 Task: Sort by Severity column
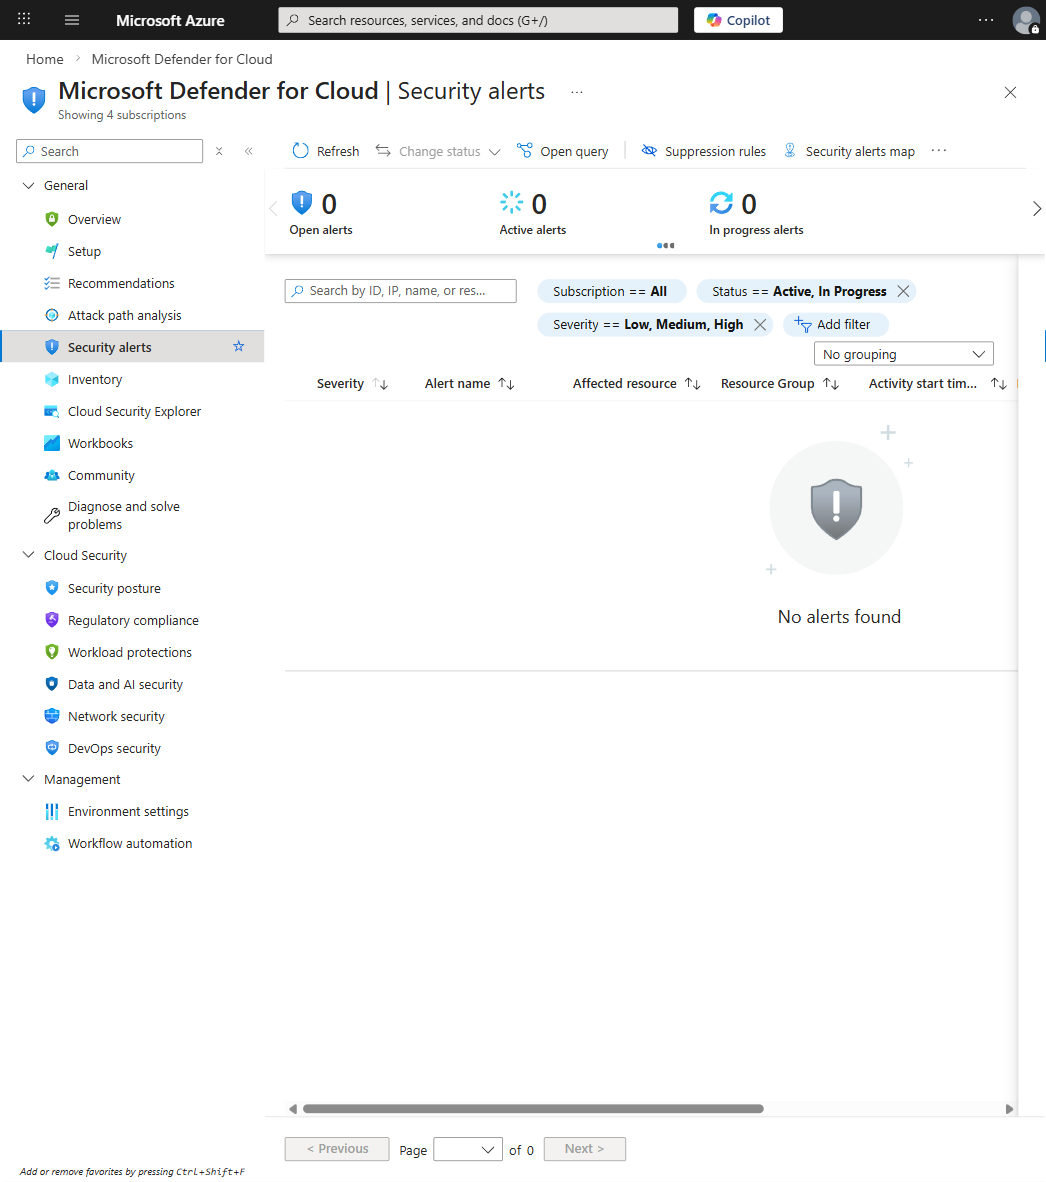tap(352, 384)
